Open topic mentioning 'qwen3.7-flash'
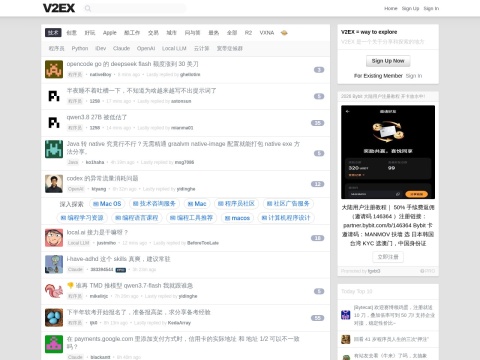This screenshot has height=360, width=480. 130,286
